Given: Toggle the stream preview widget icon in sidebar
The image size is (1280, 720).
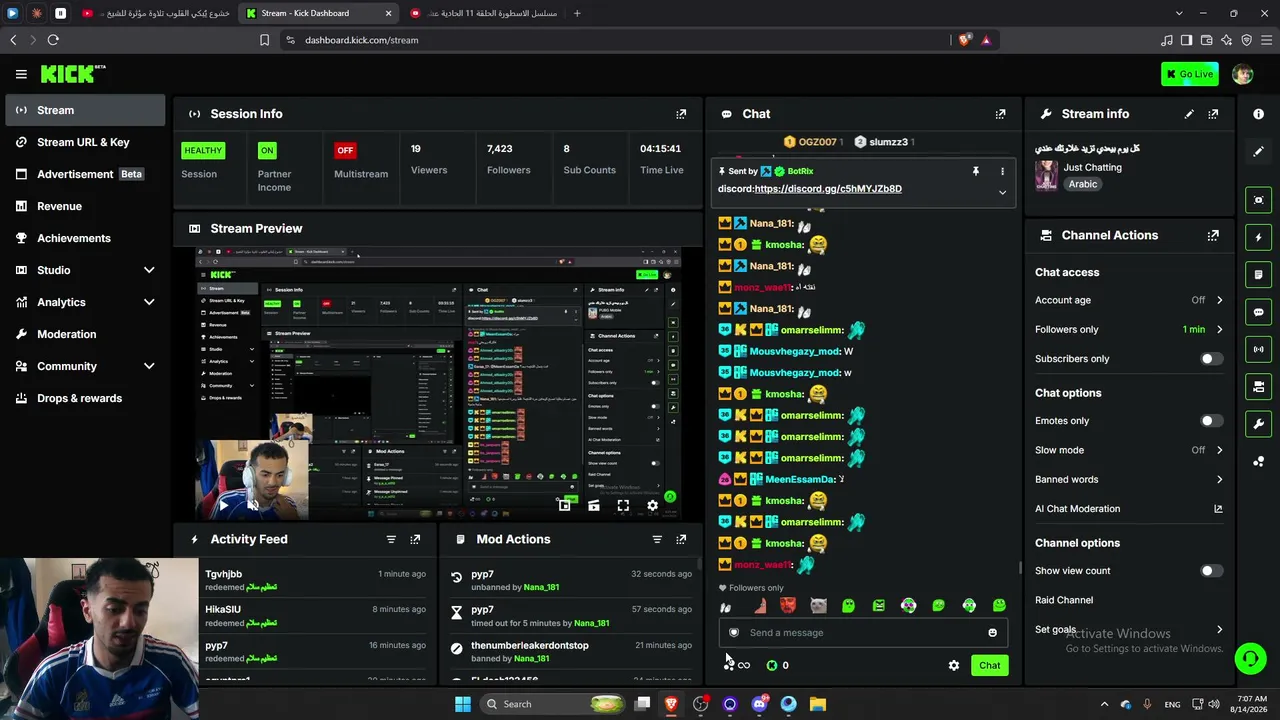Looking at the screenshot, I should point(1259,200).
